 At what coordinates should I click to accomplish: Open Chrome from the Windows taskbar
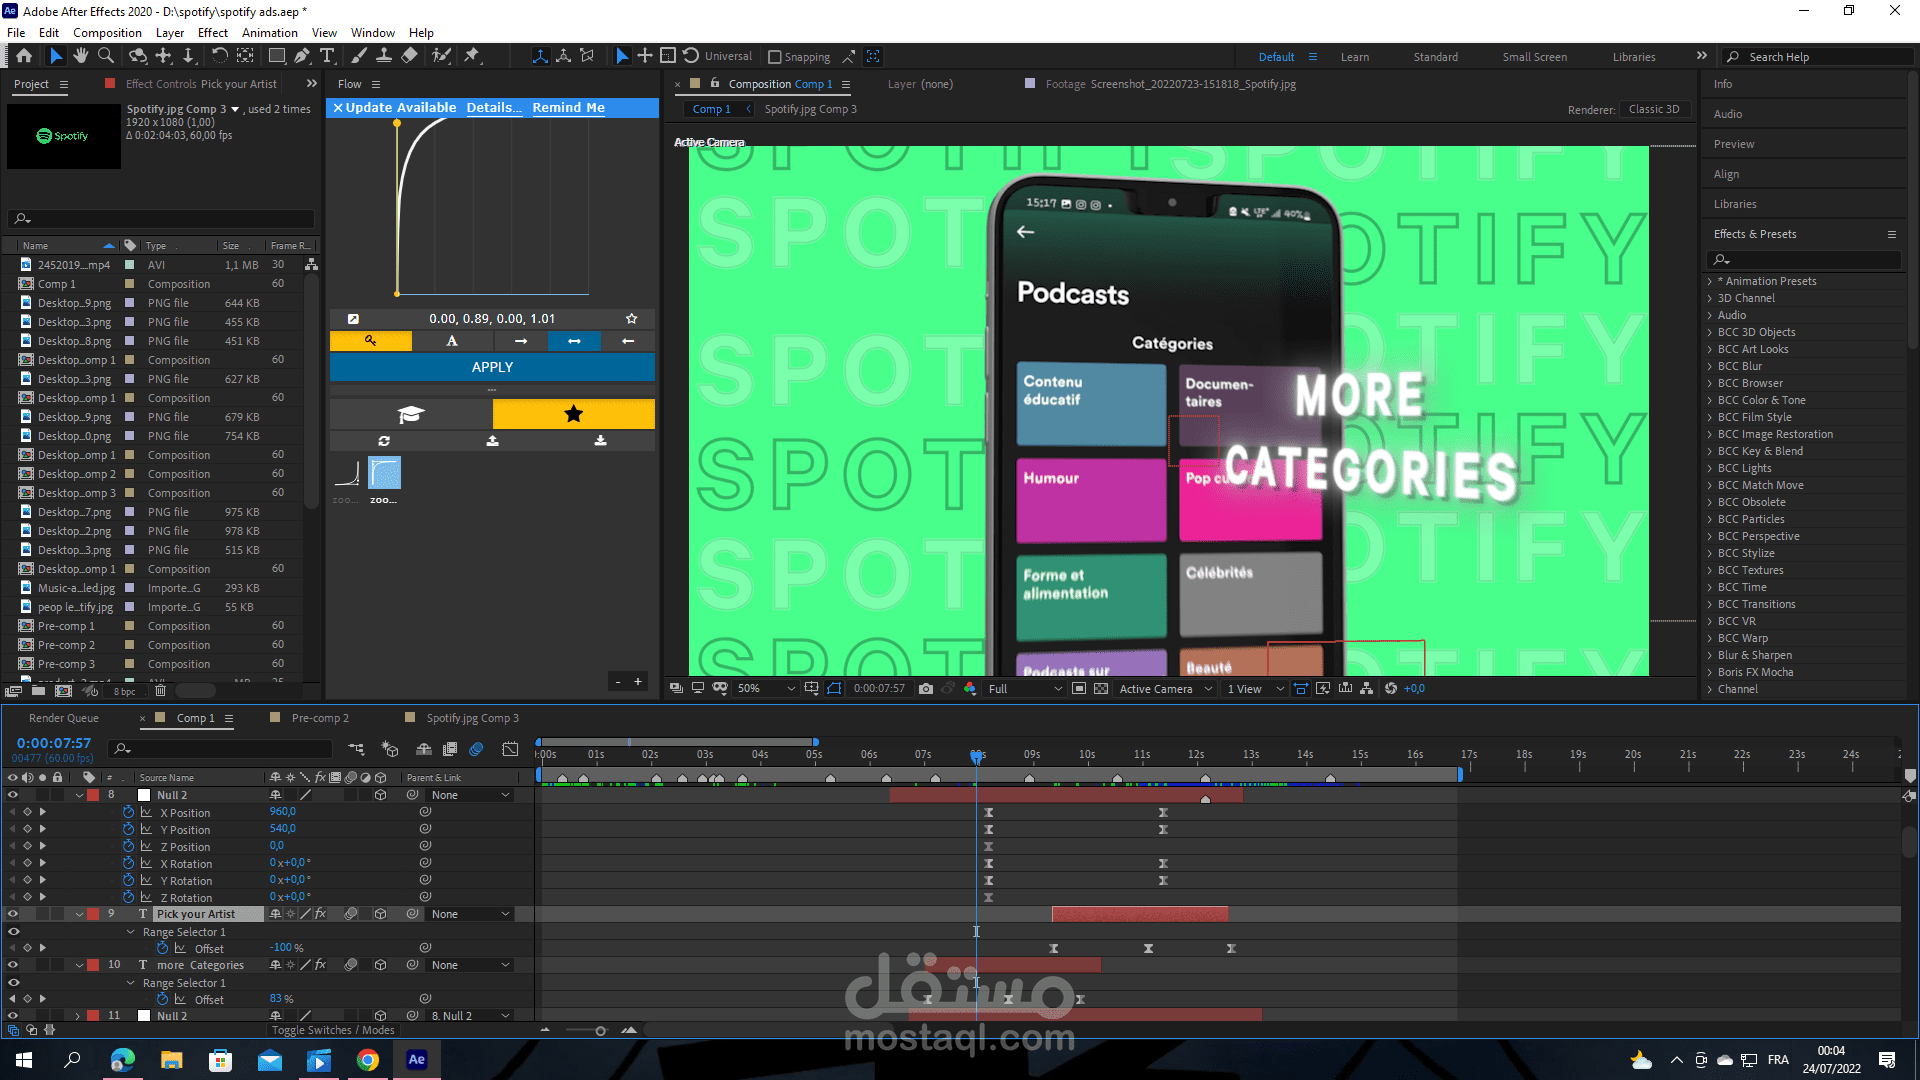[x=368, y=1060]
